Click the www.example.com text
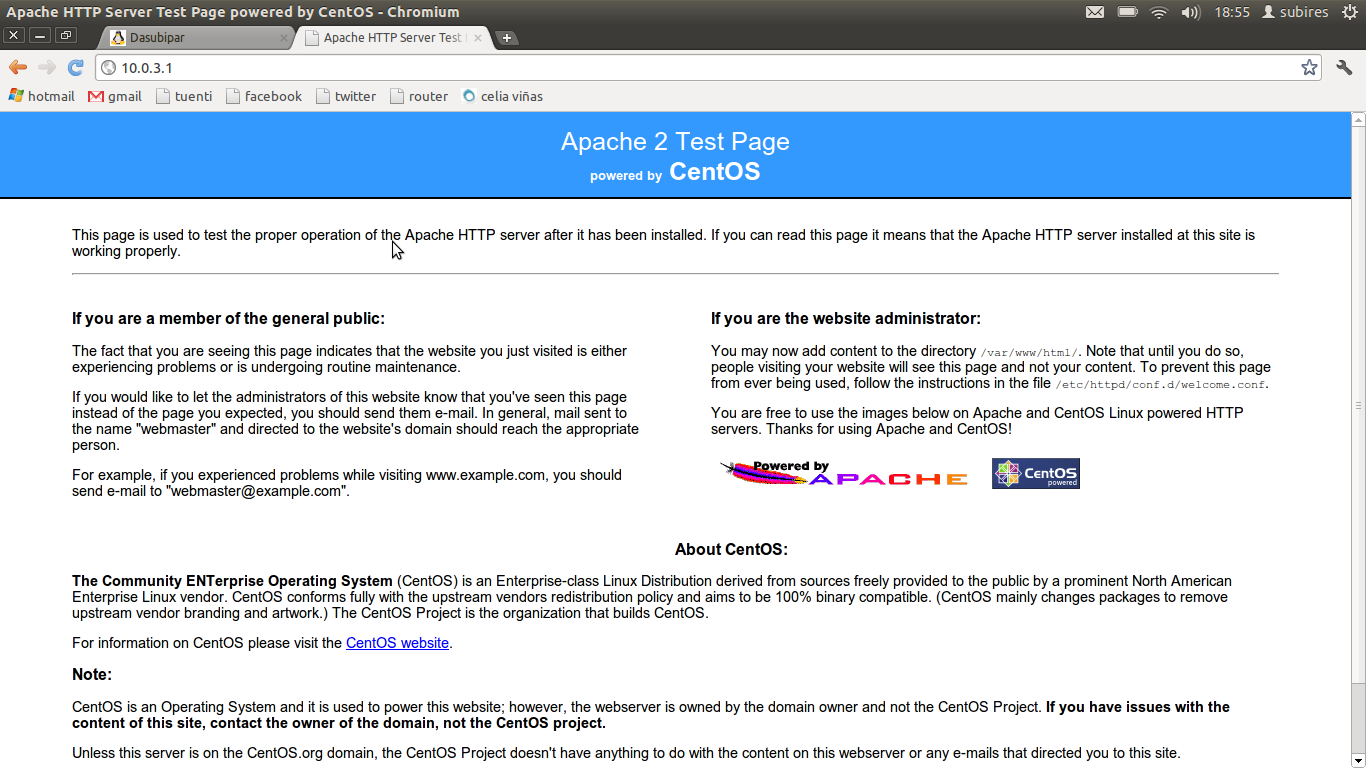Viewport: 1366px width, 768px height. [487, 475]
